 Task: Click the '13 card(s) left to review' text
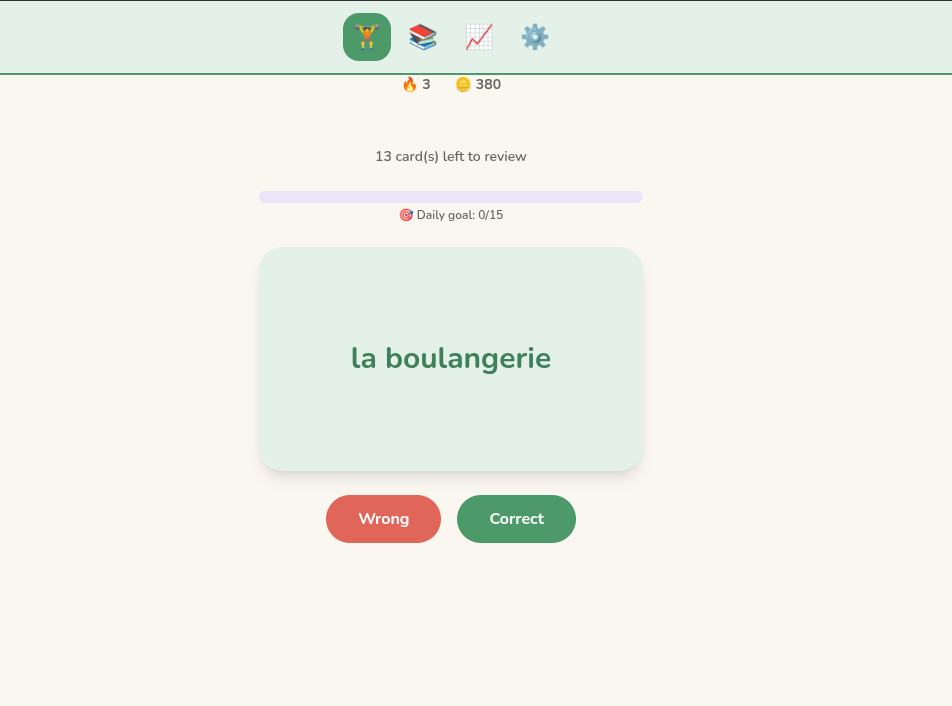(451, 157)
